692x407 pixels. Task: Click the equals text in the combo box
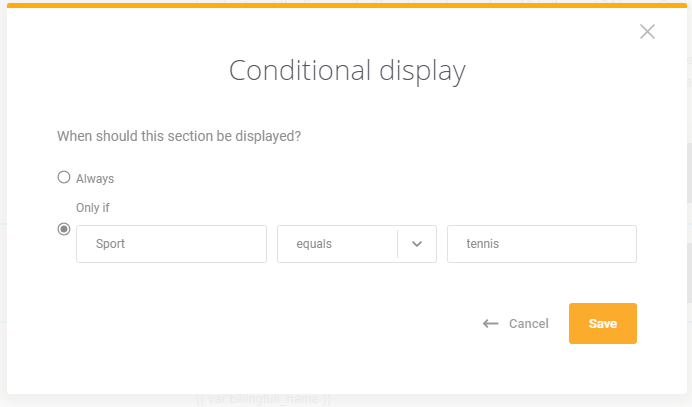(314, 244)
